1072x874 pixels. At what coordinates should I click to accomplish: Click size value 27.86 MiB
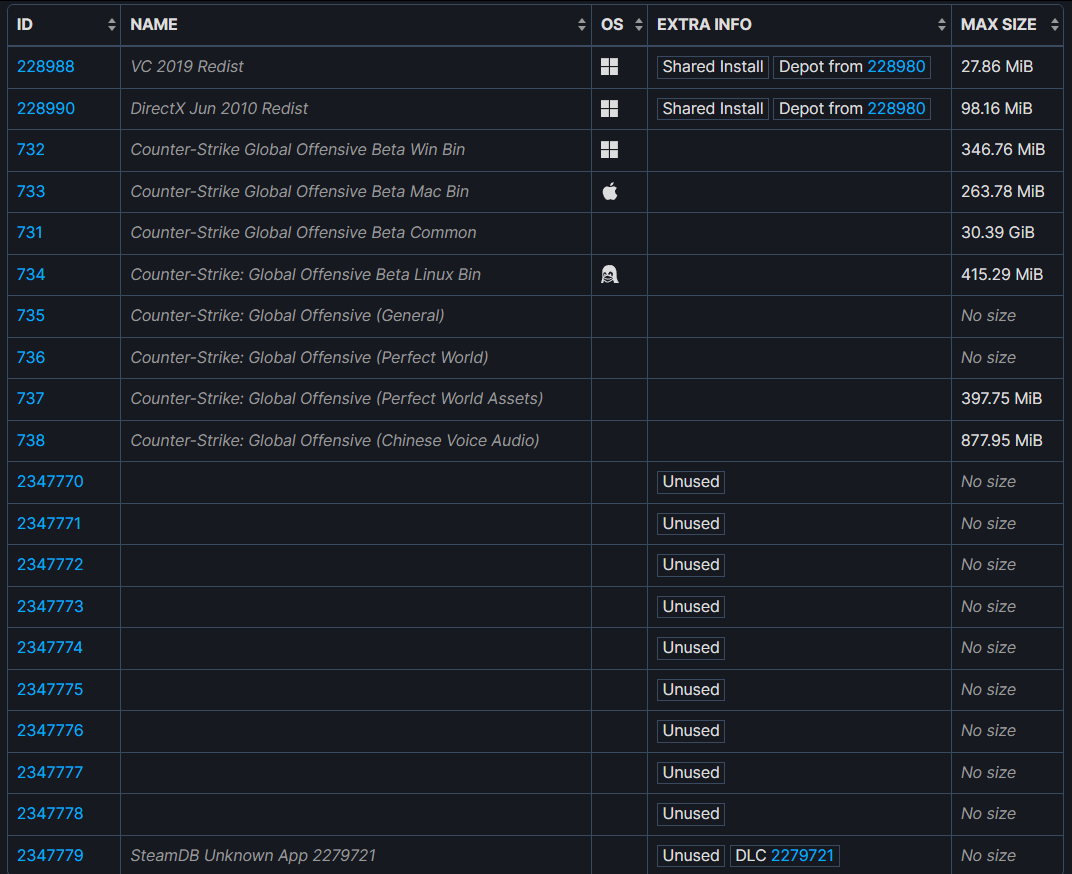997,66
